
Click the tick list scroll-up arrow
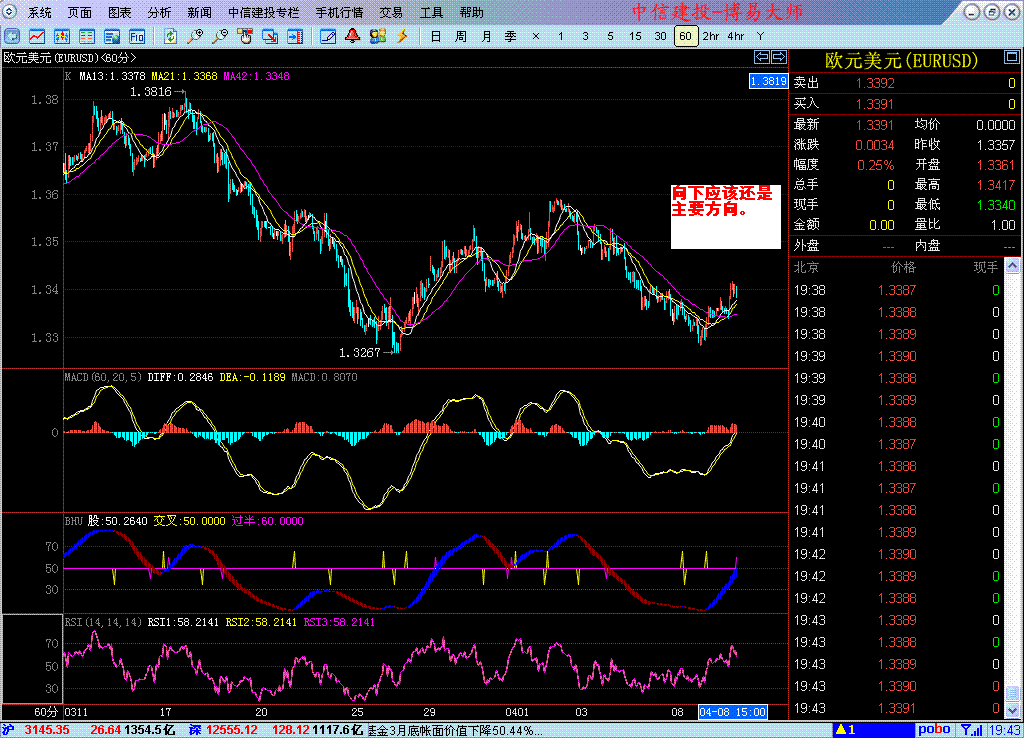pos(1012,265)
